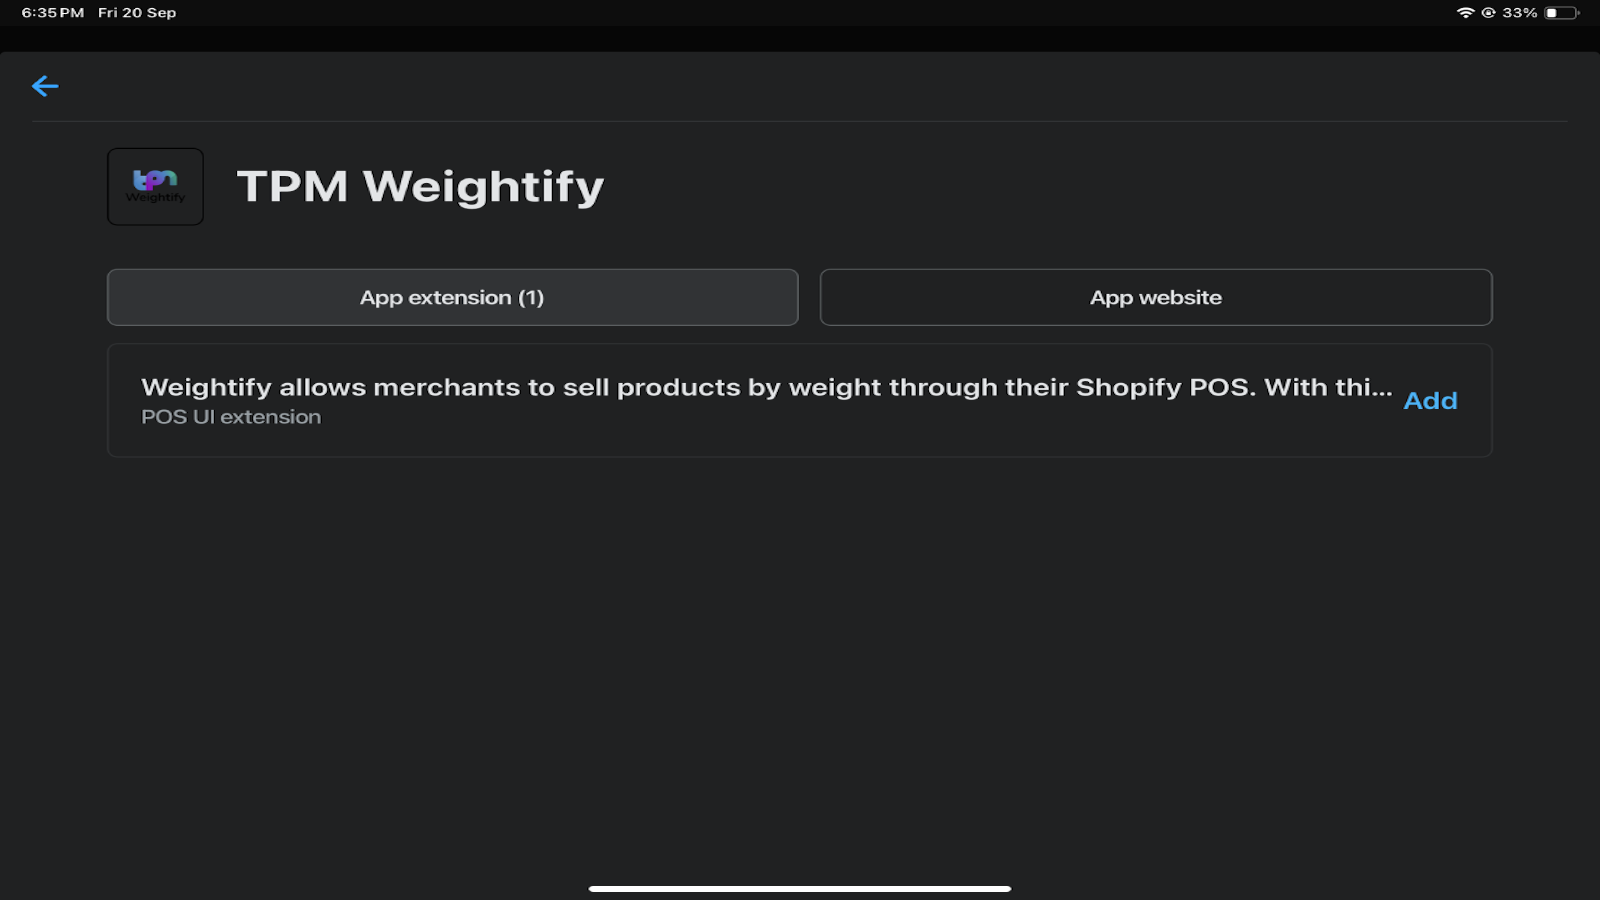
Task: Click the ellipsis ending the truncated description
Action: 1382,390
